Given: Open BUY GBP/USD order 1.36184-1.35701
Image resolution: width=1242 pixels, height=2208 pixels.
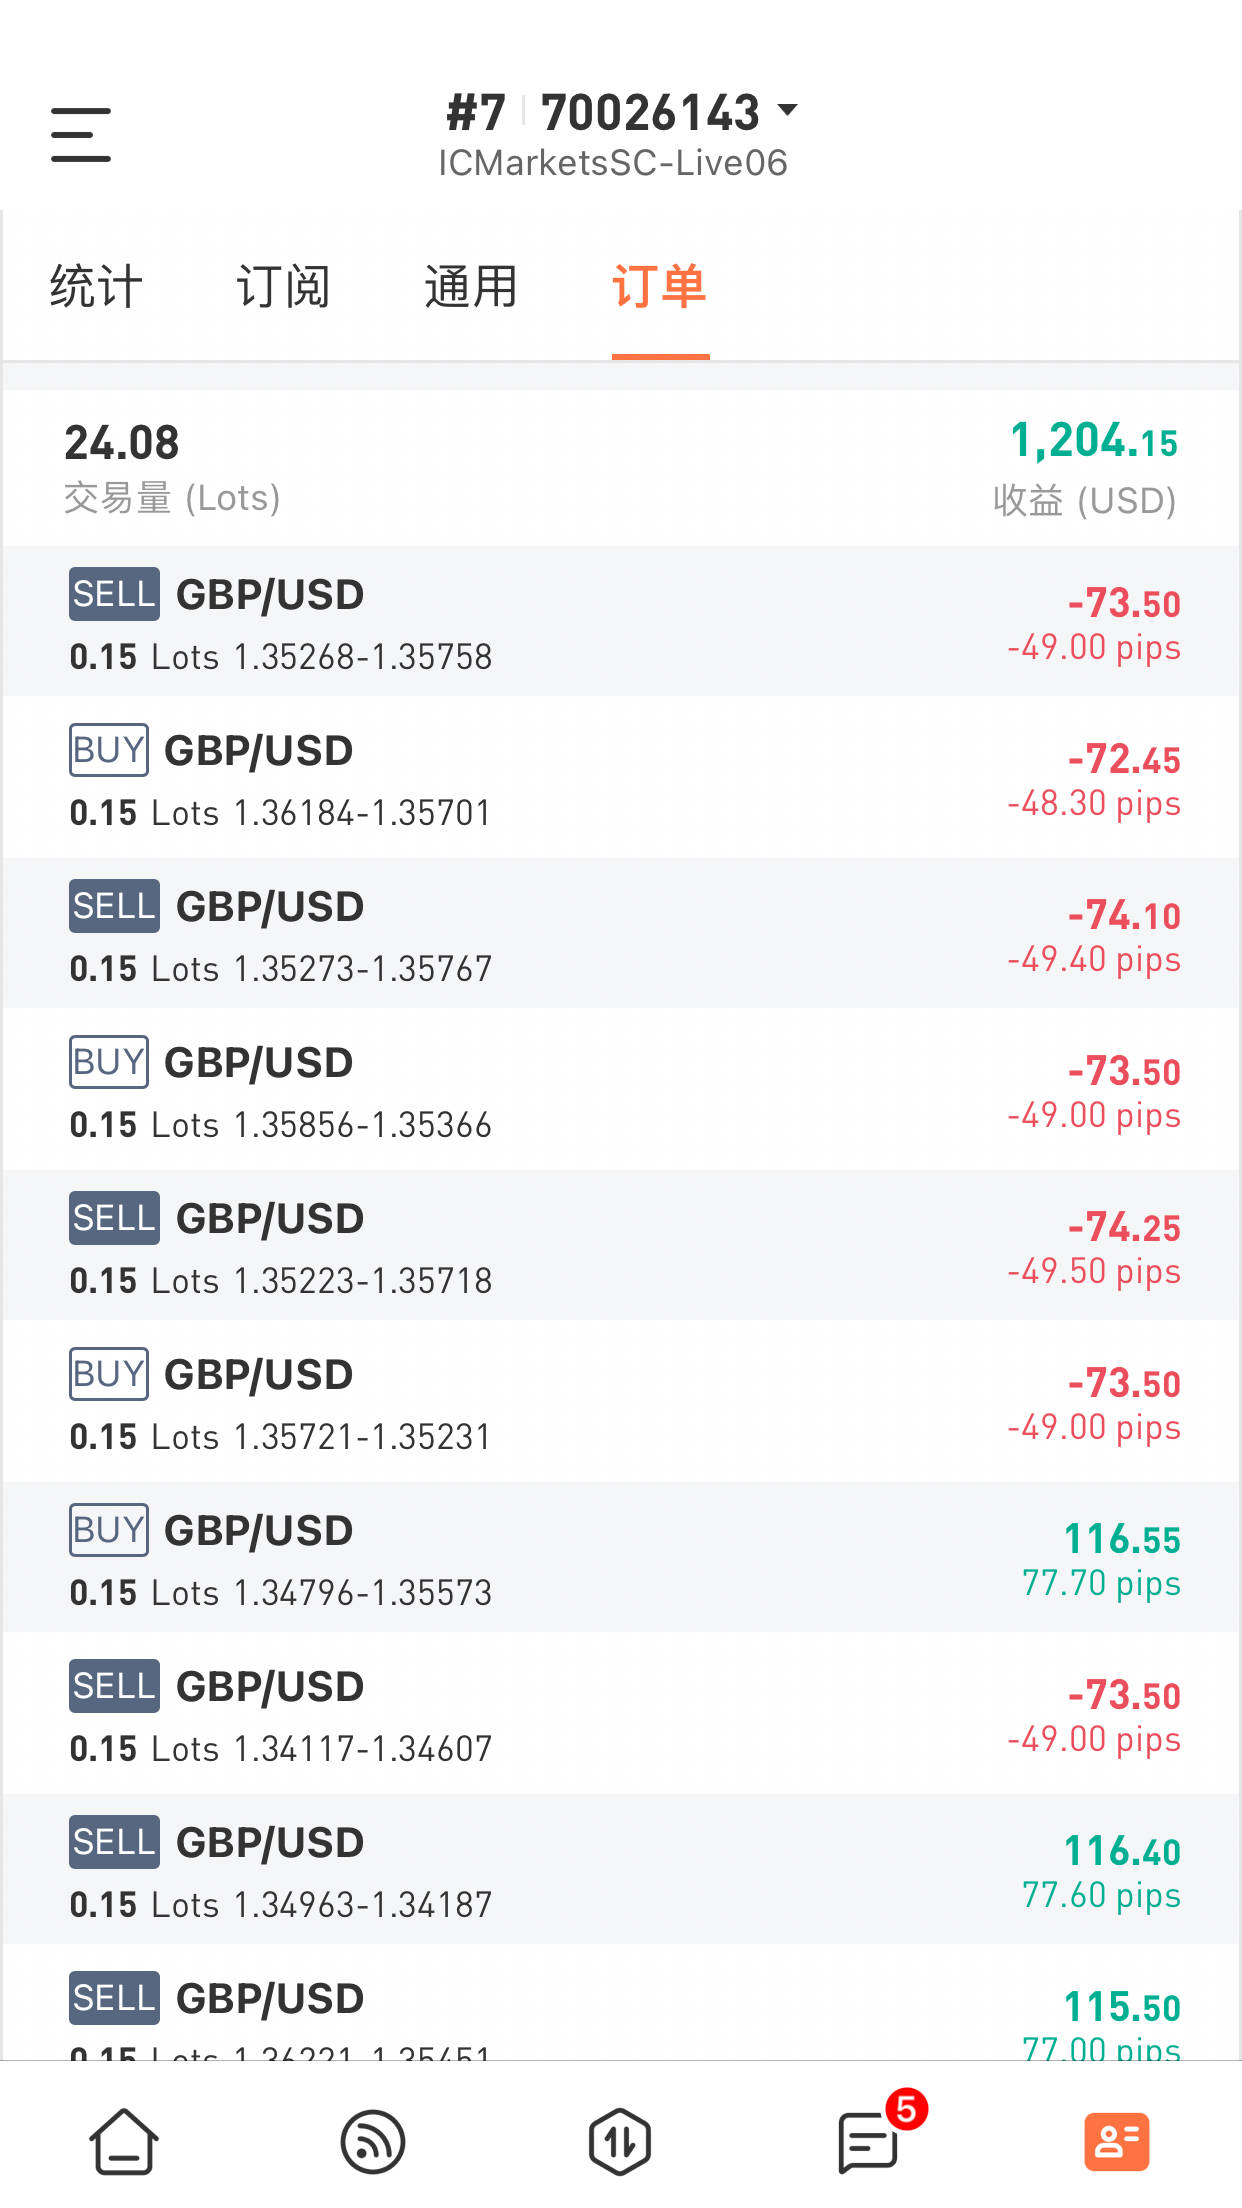Looking at the screenshot, I should (621, 777).
